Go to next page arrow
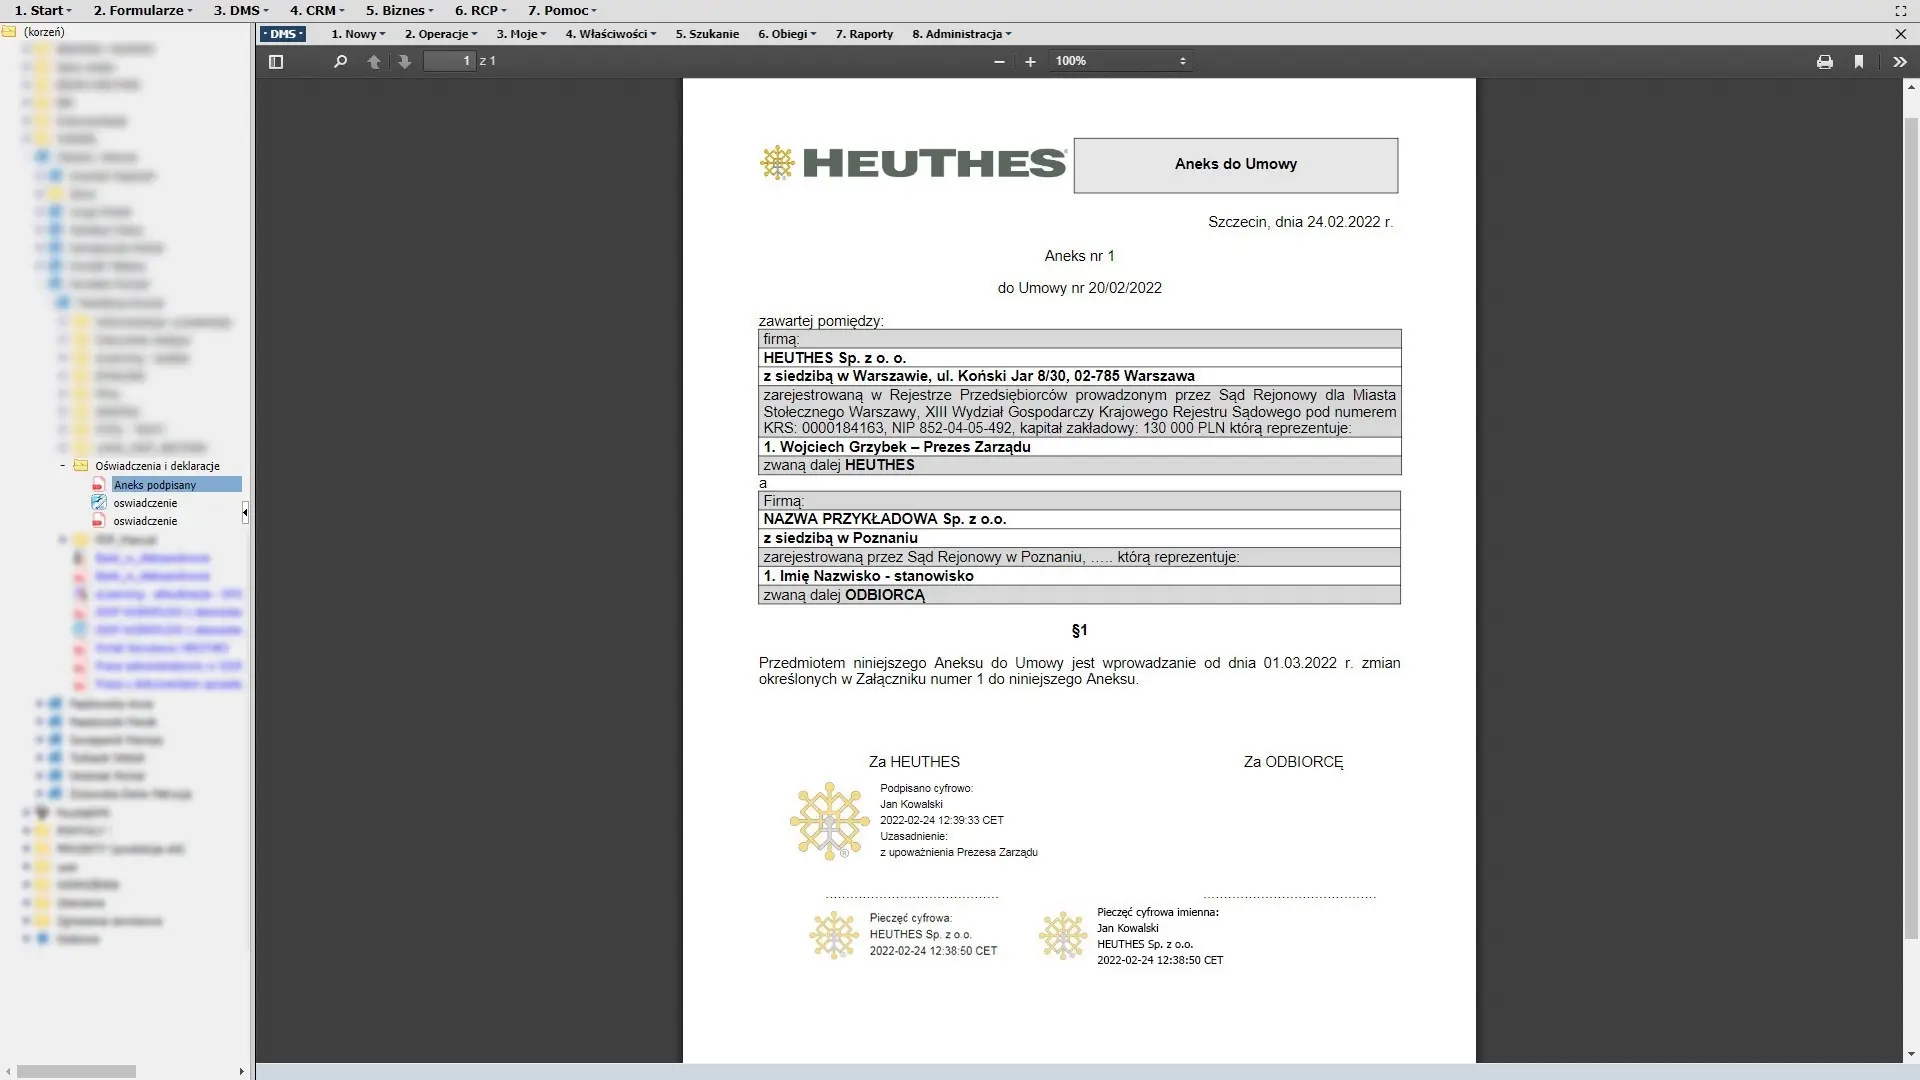This screenshot has width=1920, height=1080. tap(404, 61)
